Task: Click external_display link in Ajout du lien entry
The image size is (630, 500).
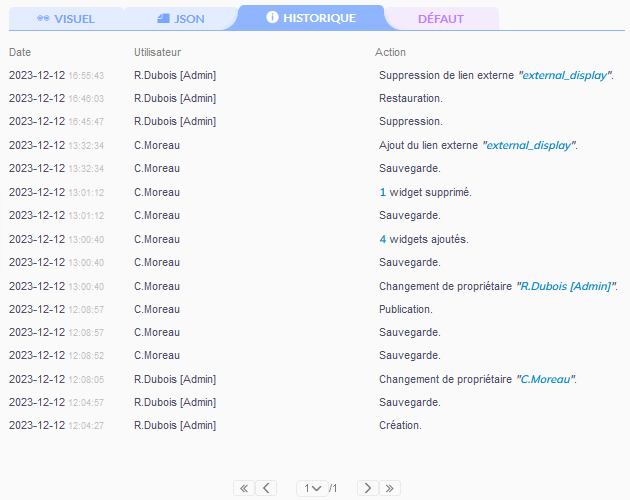Action: click(x=529, y=145)
